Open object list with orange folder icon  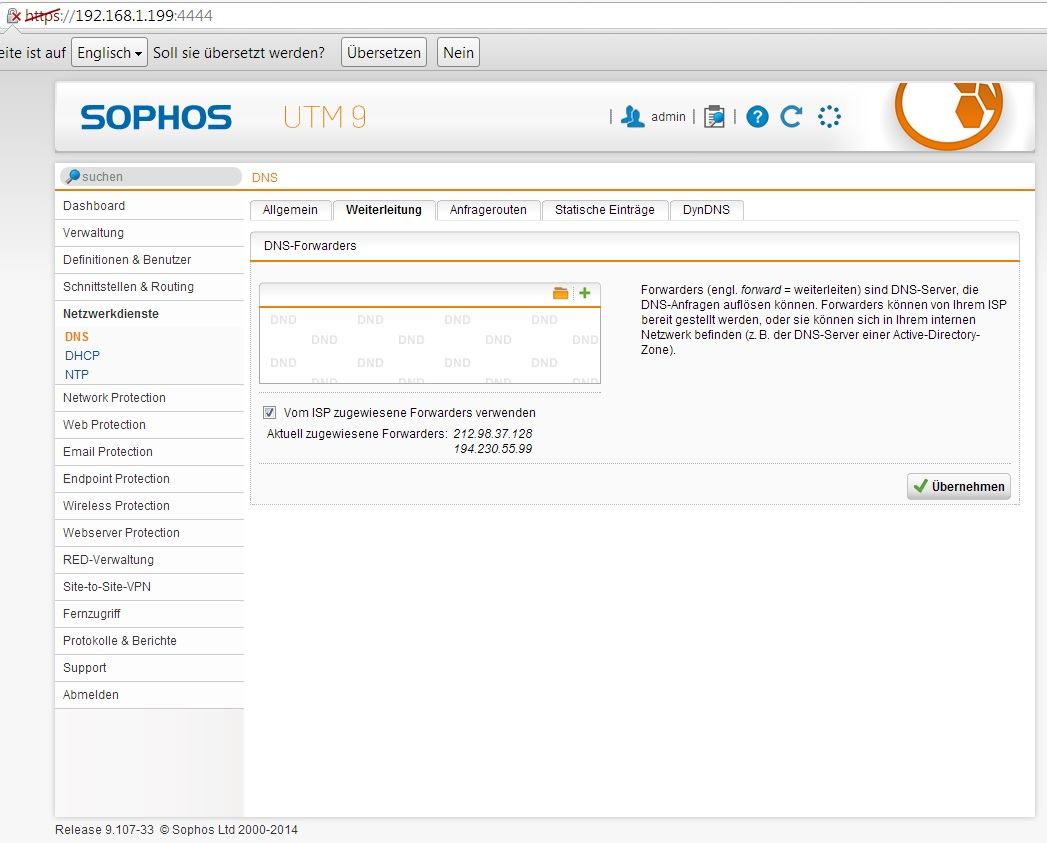point(560,293)
